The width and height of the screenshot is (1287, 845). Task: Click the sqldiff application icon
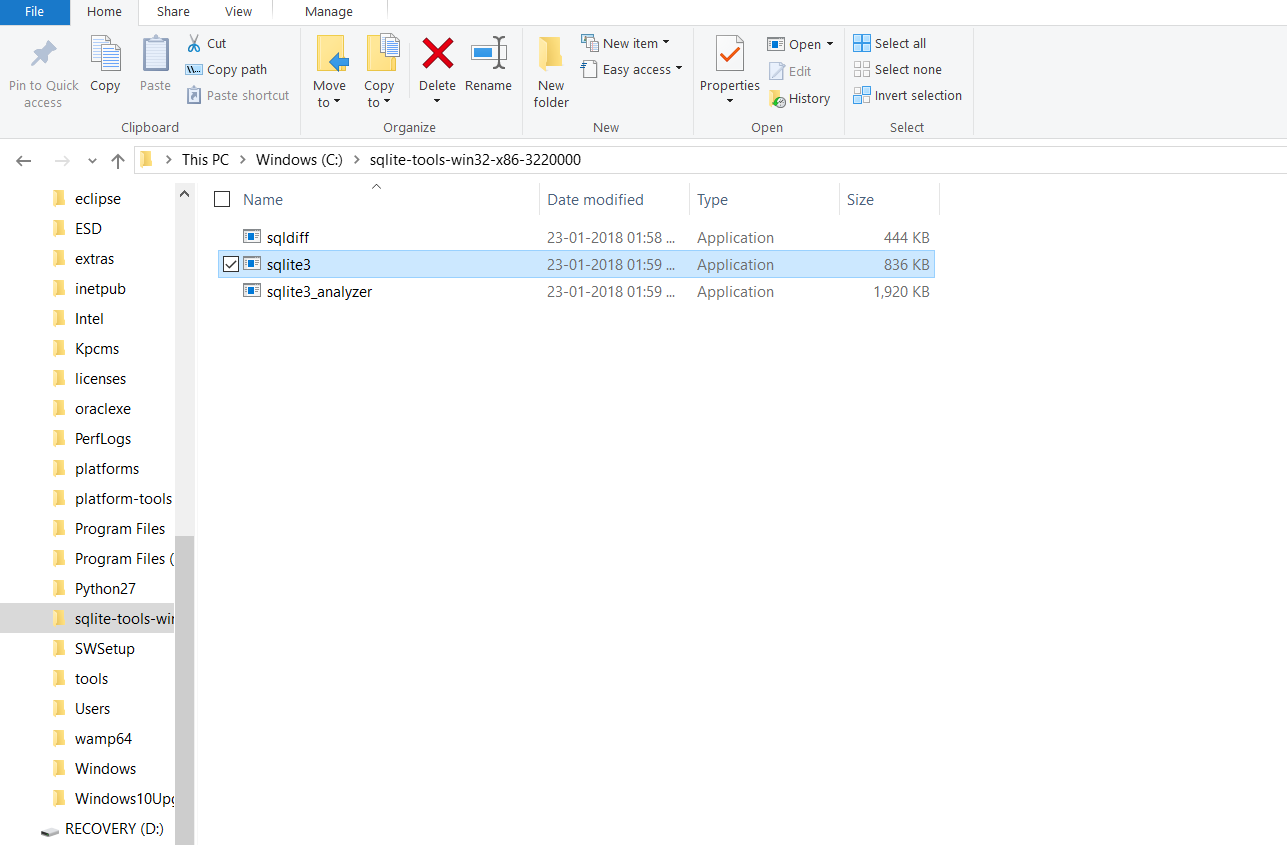tap(251, 237)
